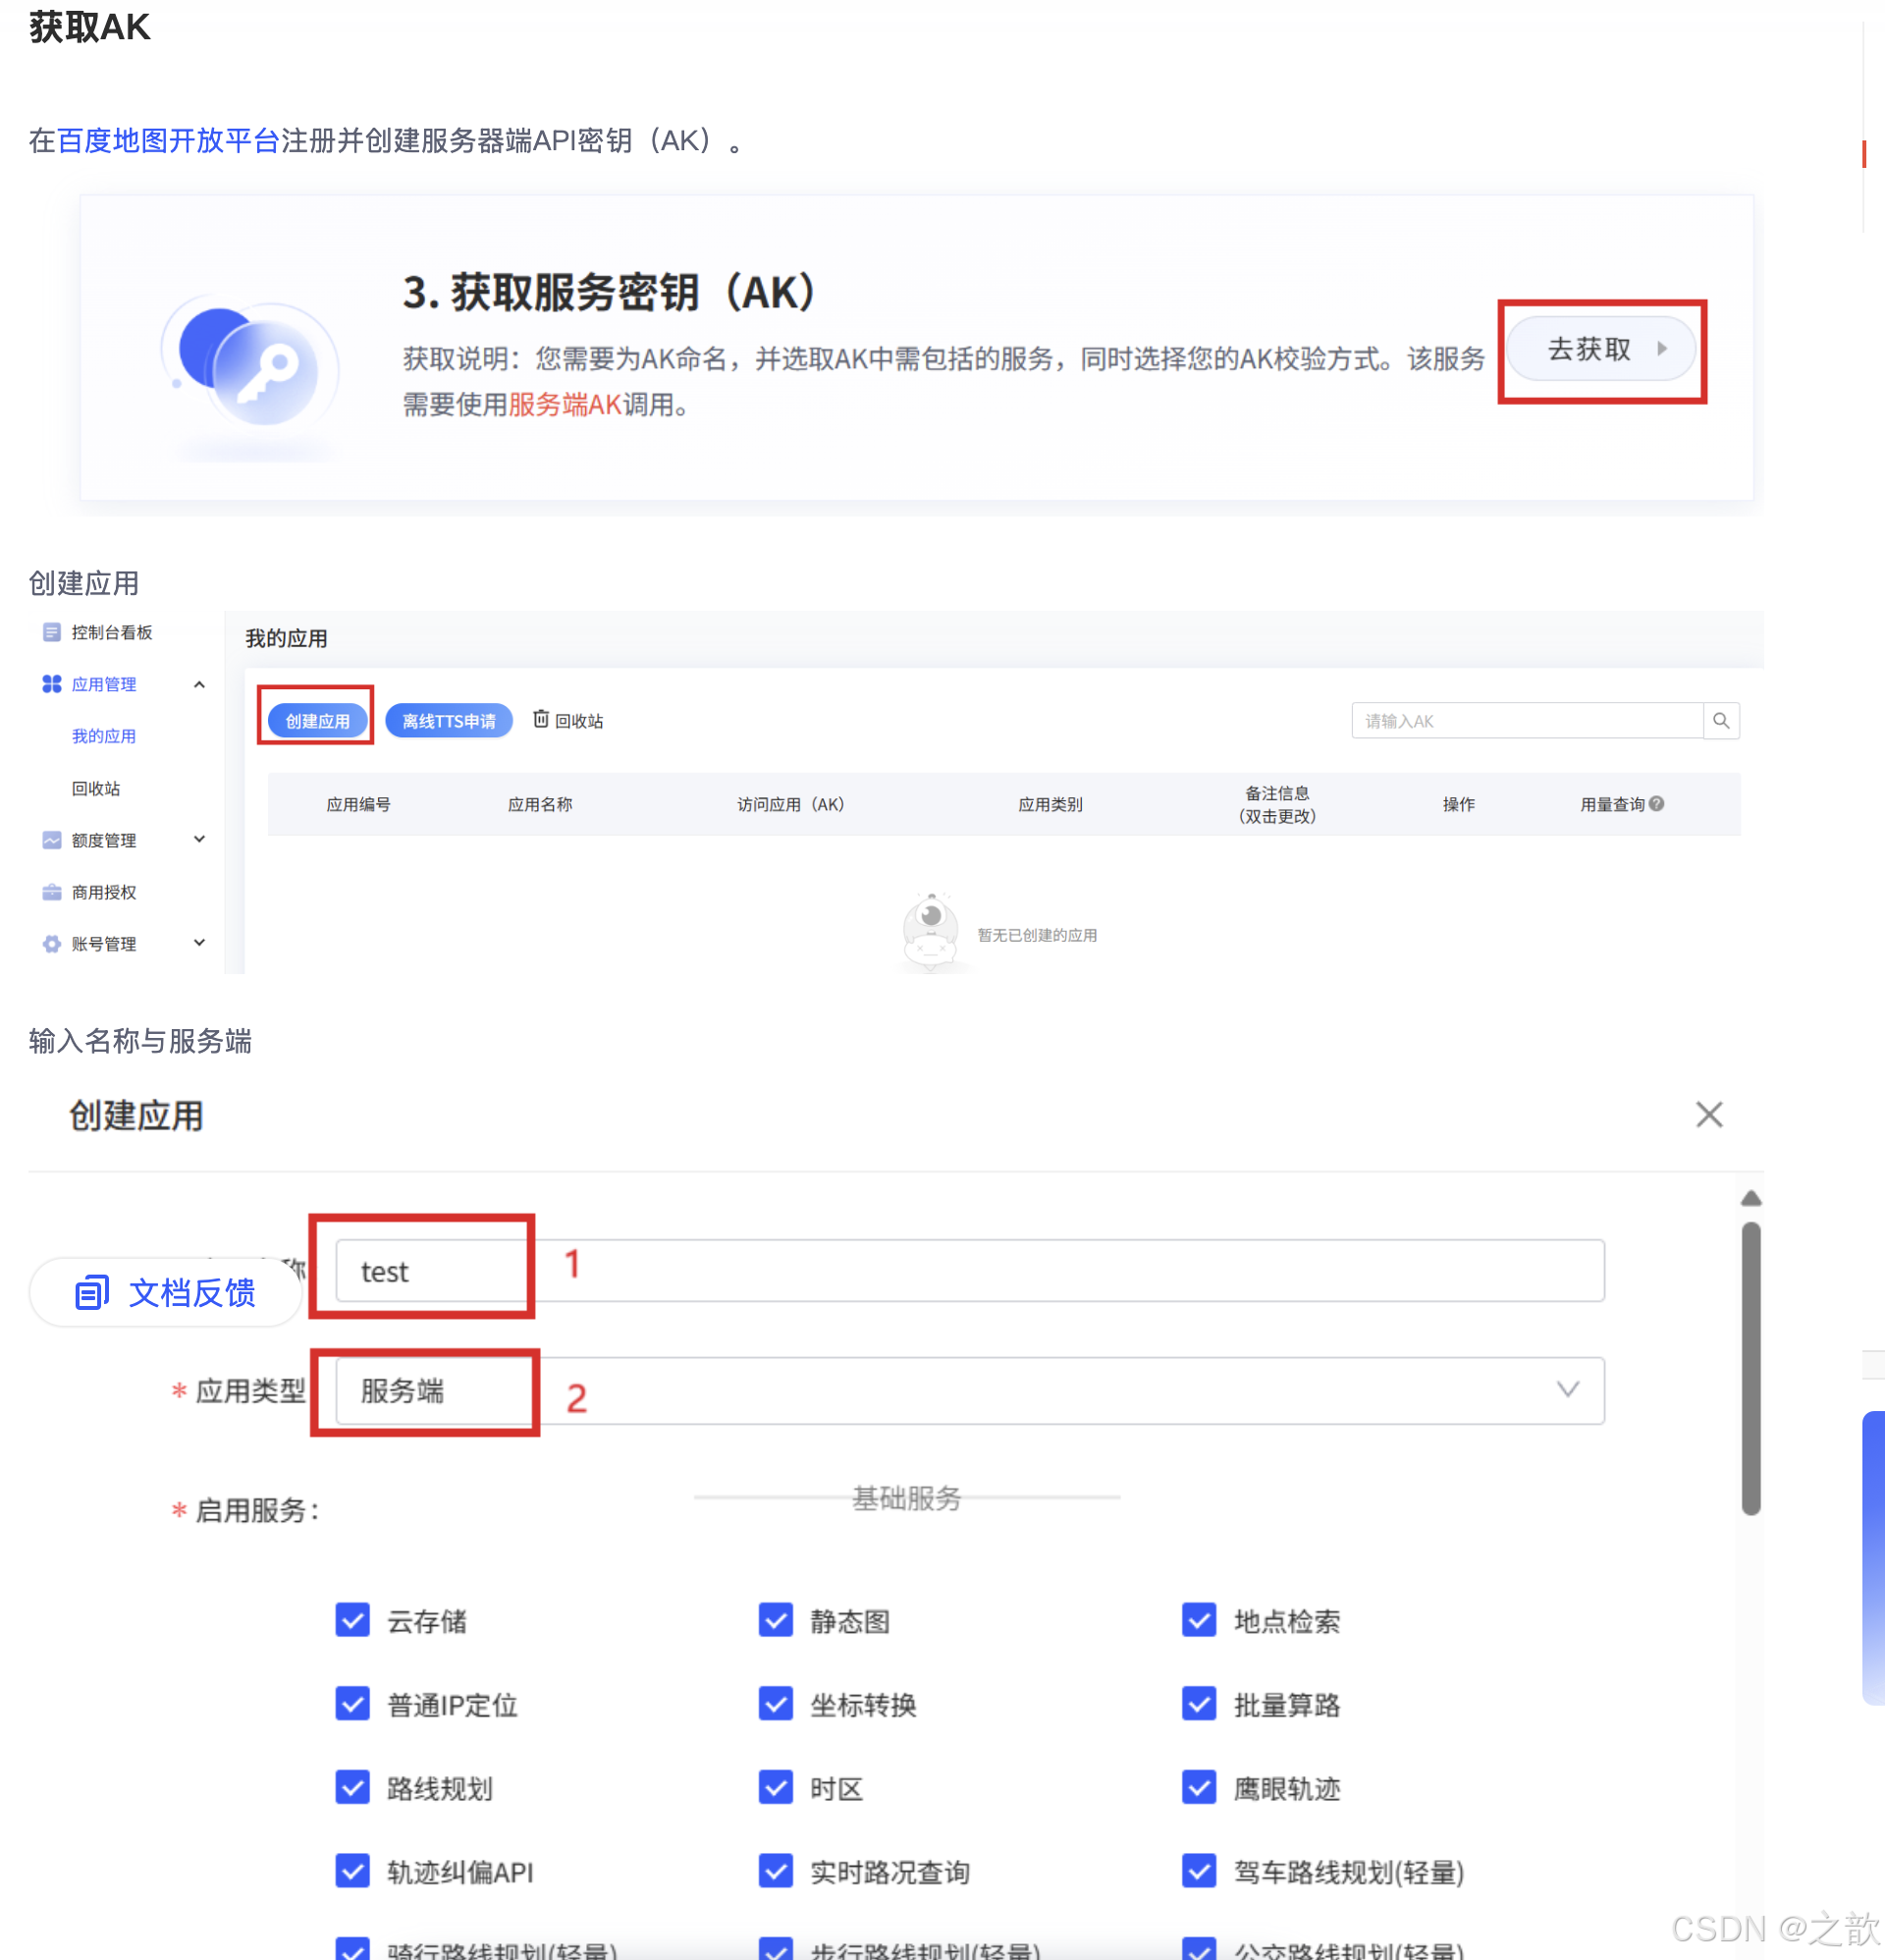
Task: Open the 百度地图开放平台 link
Action: [x=168, y=140]
